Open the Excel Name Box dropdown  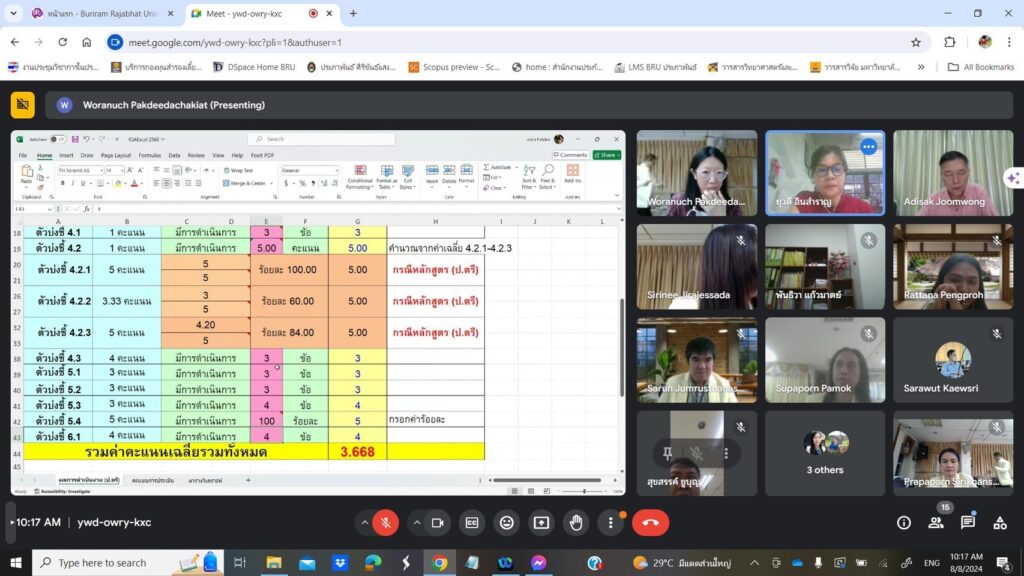click(x=50, y=209)
